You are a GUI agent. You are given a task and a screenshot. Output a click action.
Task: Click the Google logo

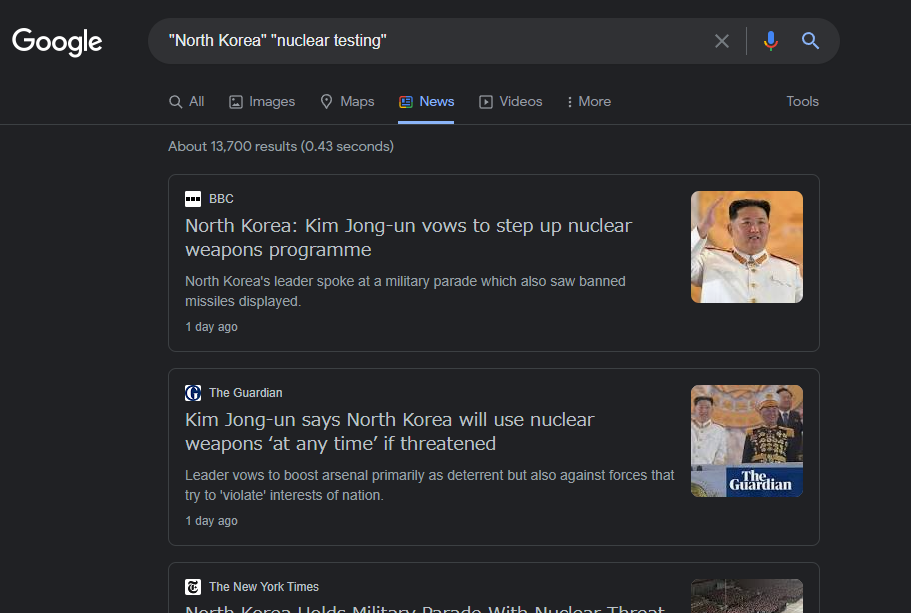click(x=57, y=41)
